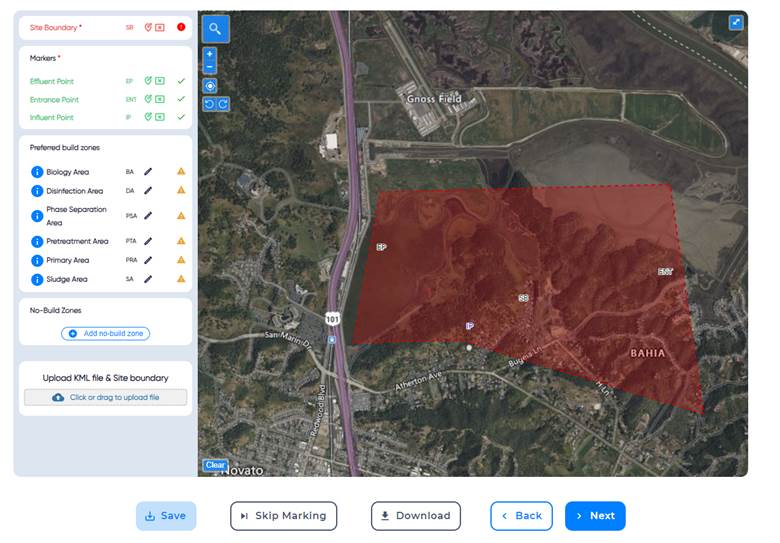
Task: Edit the Pretreatment Area zone with pencil
Action: tap(148, 241)
